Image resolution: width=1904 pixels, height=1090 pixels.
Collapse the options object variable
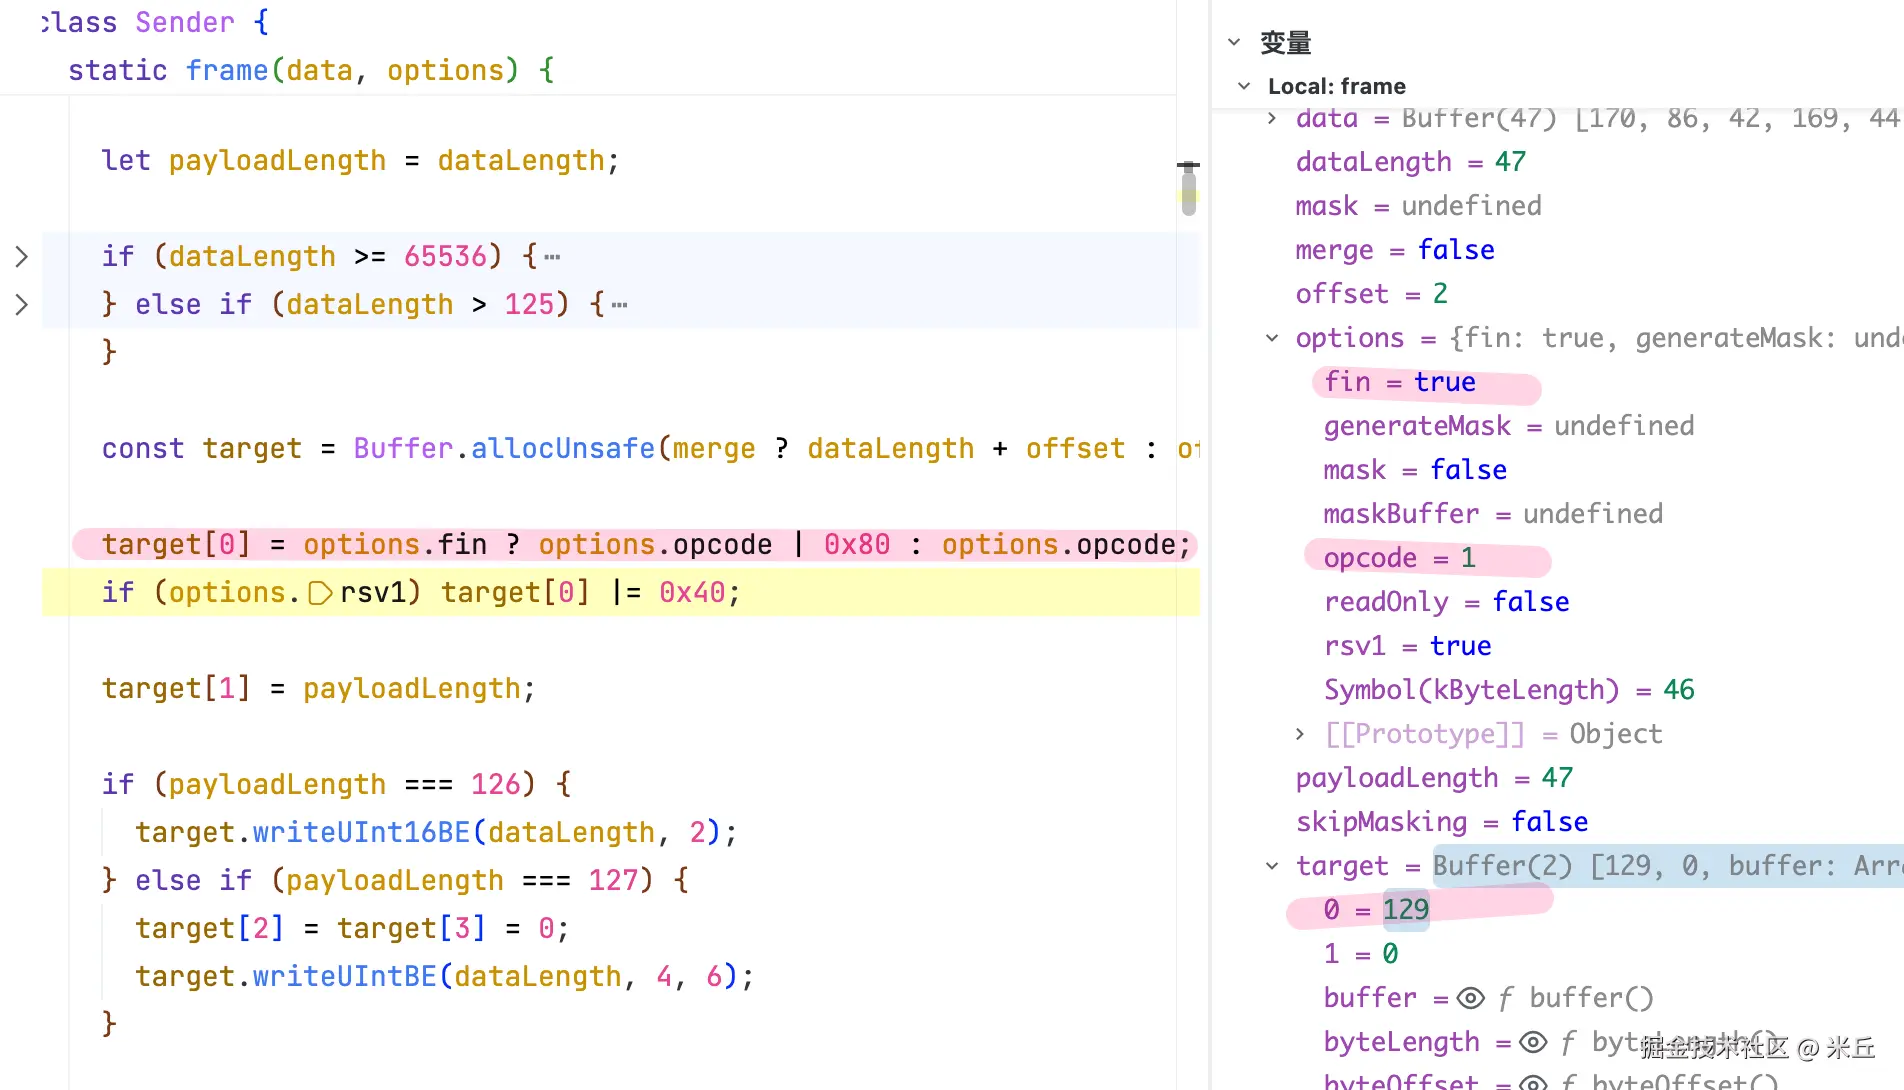pyautogui.click(x=1272, y=338)
